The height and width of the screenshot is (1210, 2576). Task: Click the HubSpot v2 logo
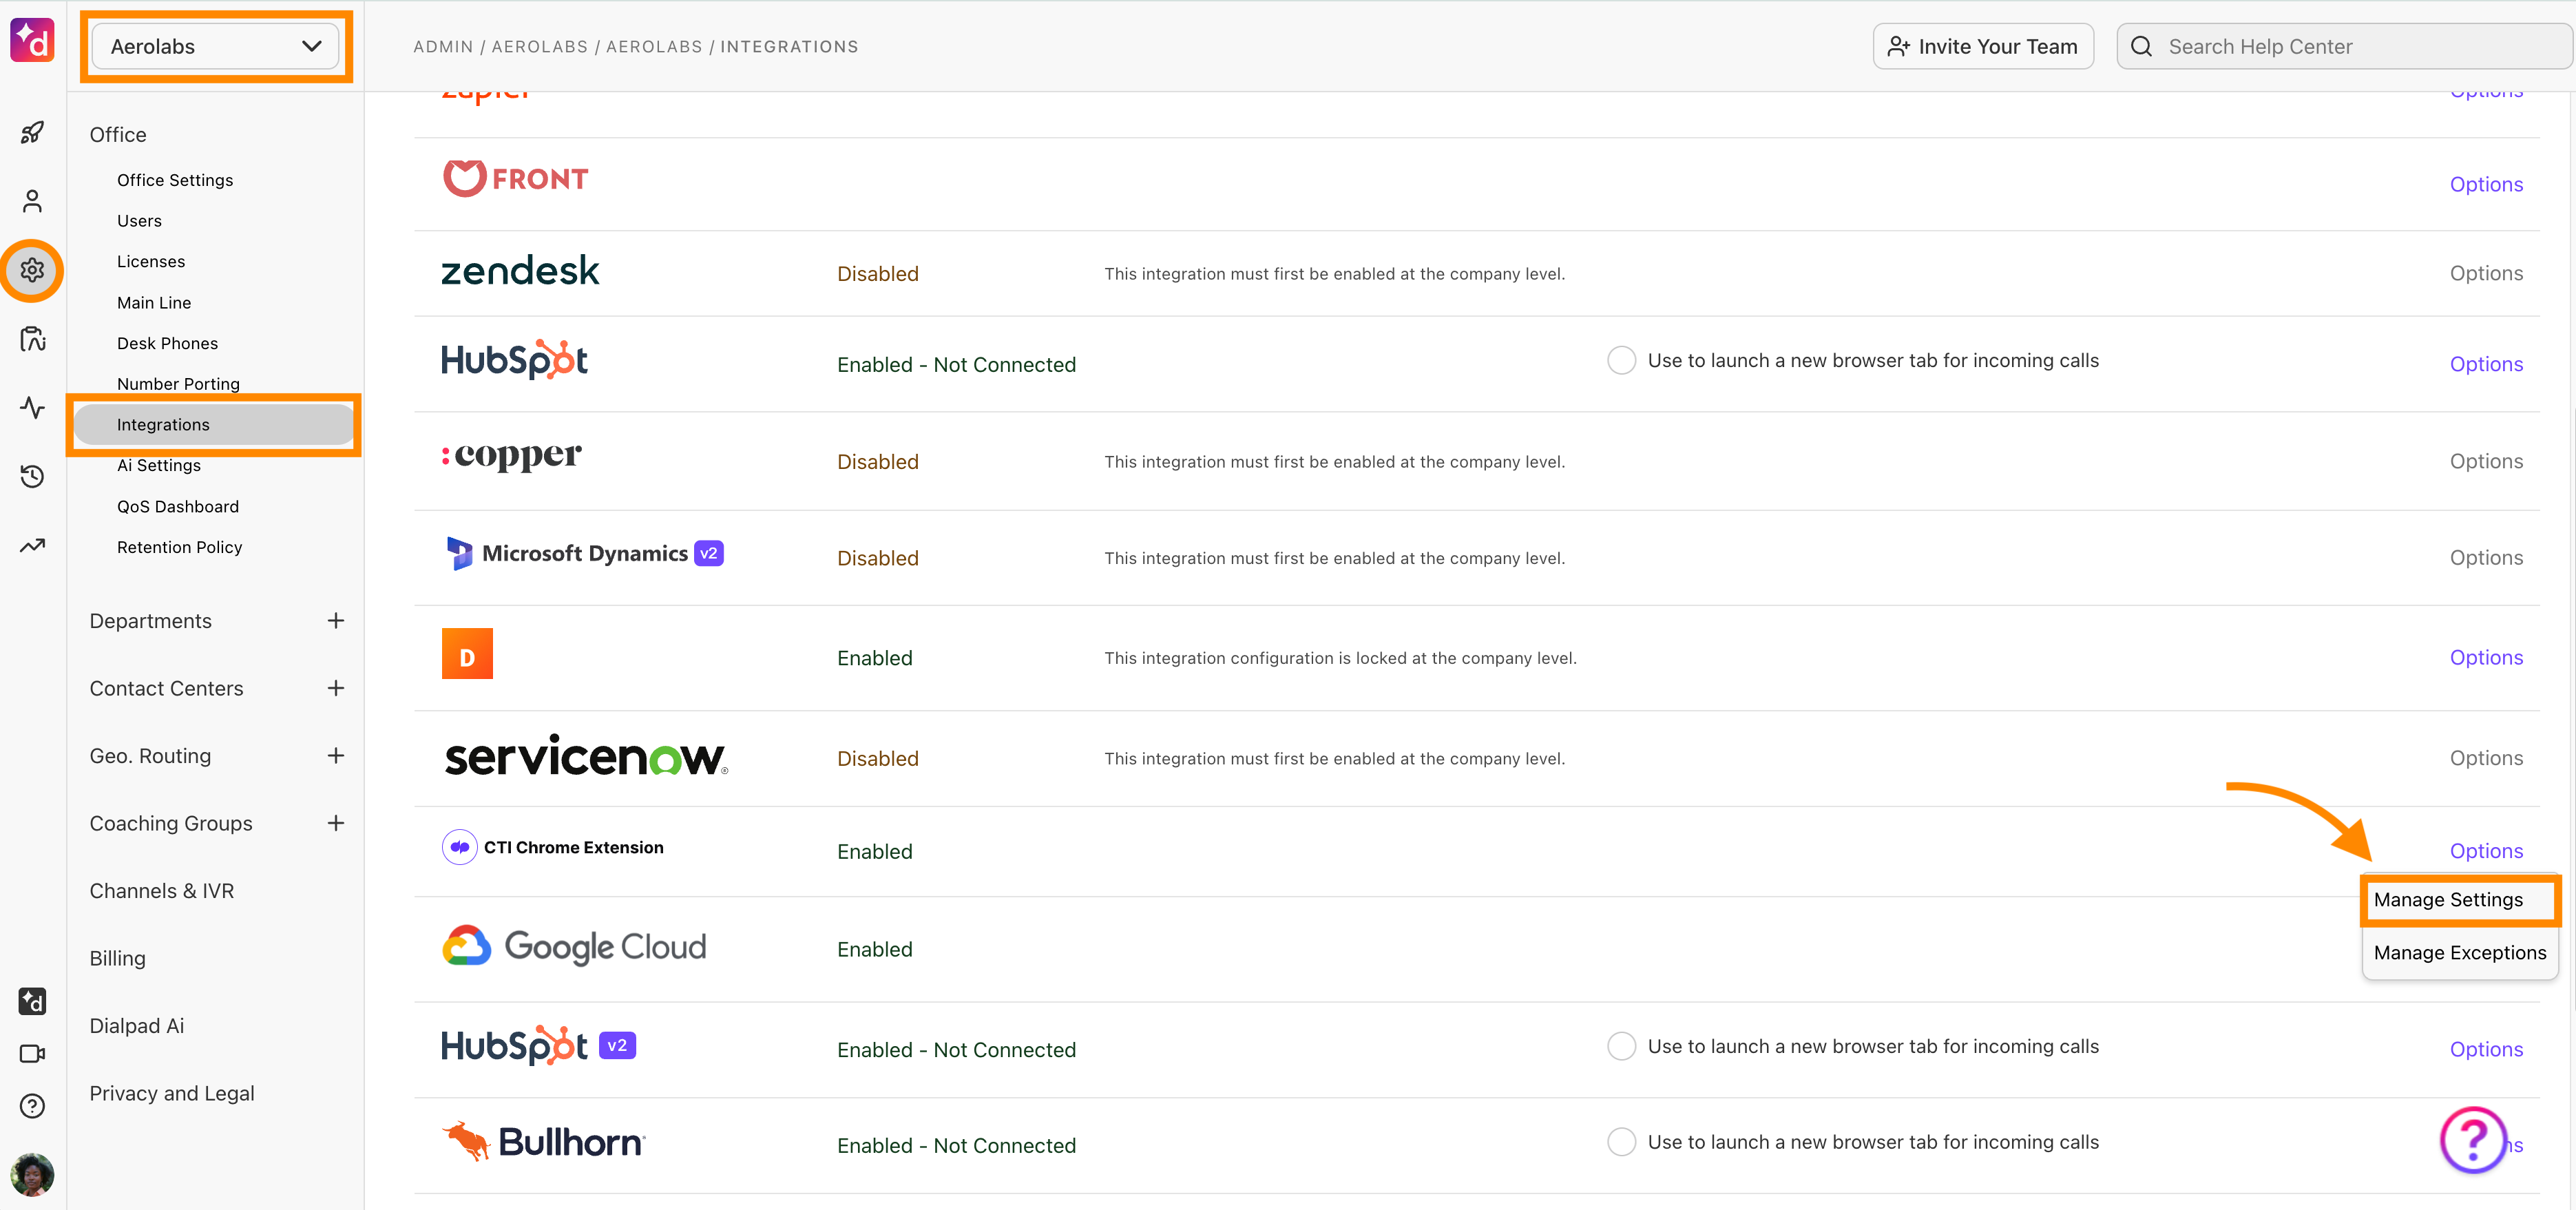point(538,1046)
